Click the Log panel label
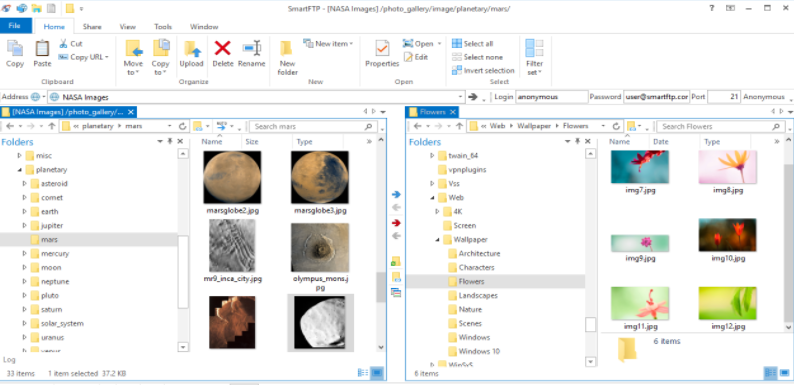Image resolution: width=794 pixels, height=385 pixels. (x=9, y=360)
